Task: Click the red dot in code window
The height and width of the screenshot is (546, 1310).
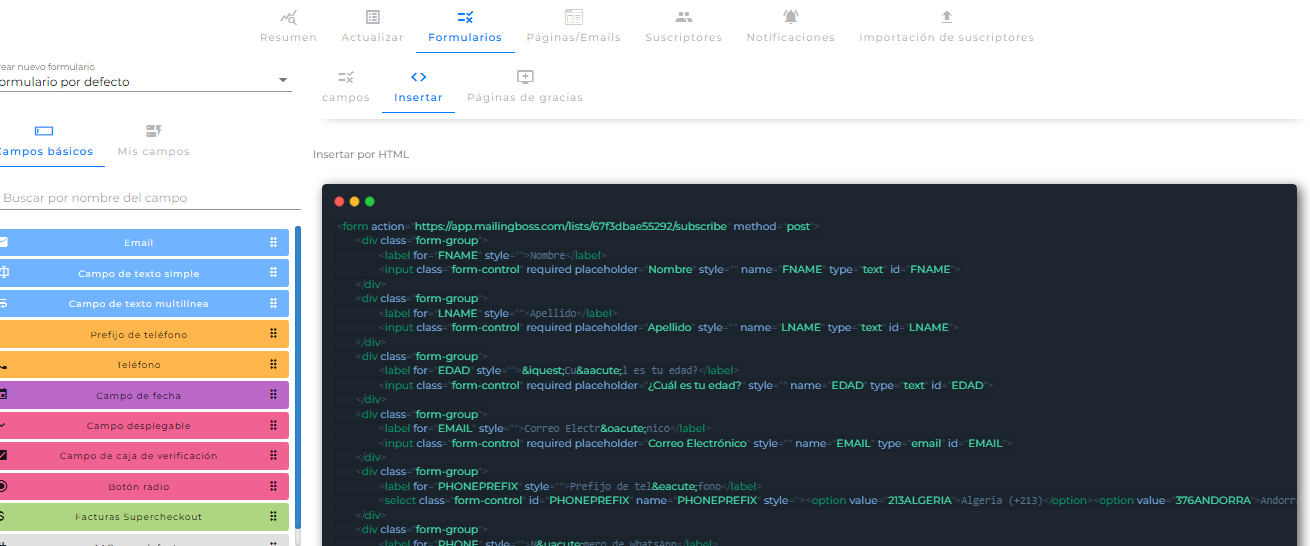Action: tap(339, 201)
